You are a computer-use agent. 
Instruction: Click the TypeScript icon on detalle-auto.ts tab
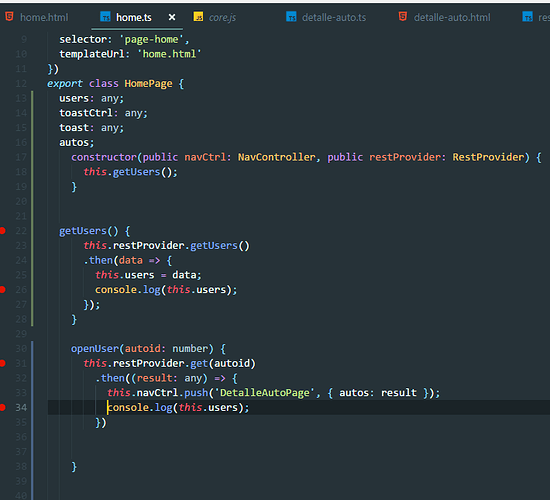(x=291, y=16)
